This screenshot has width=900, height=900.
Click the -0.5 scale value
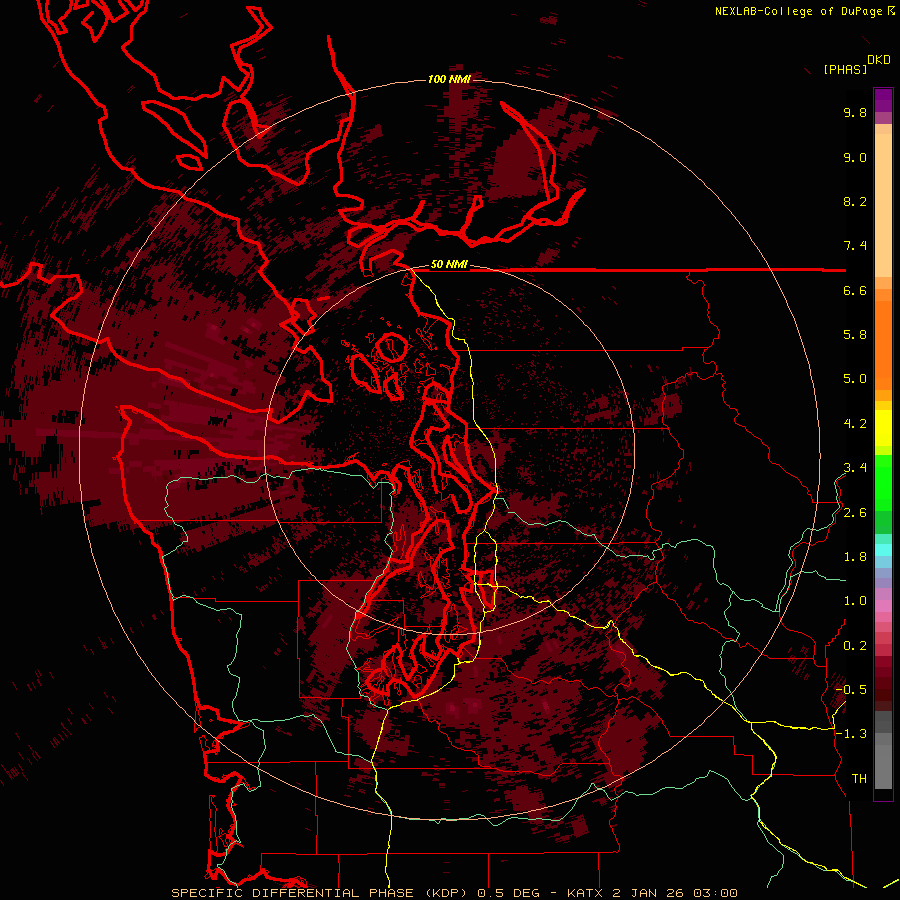coord(851,690)
